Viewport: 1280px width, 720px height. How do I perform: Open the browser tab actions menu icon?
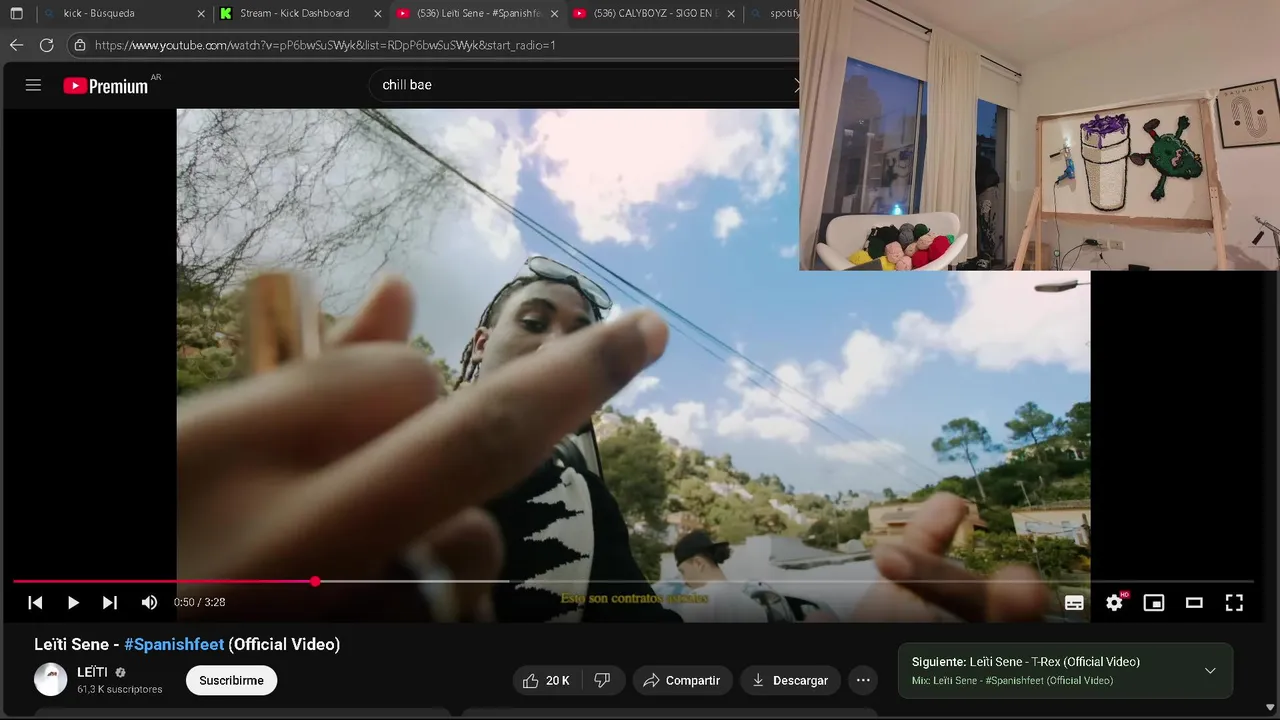16,13
